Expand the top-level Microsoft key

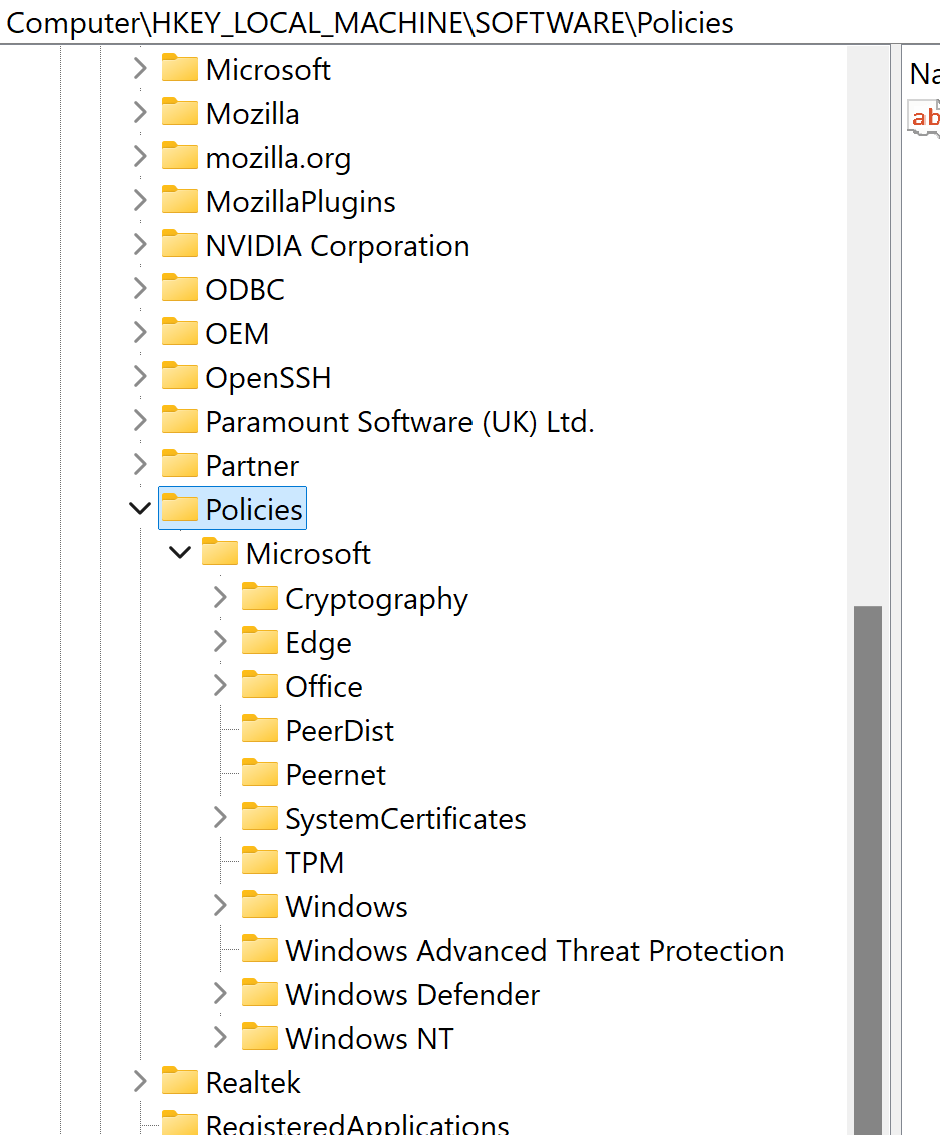pos(140,69)
